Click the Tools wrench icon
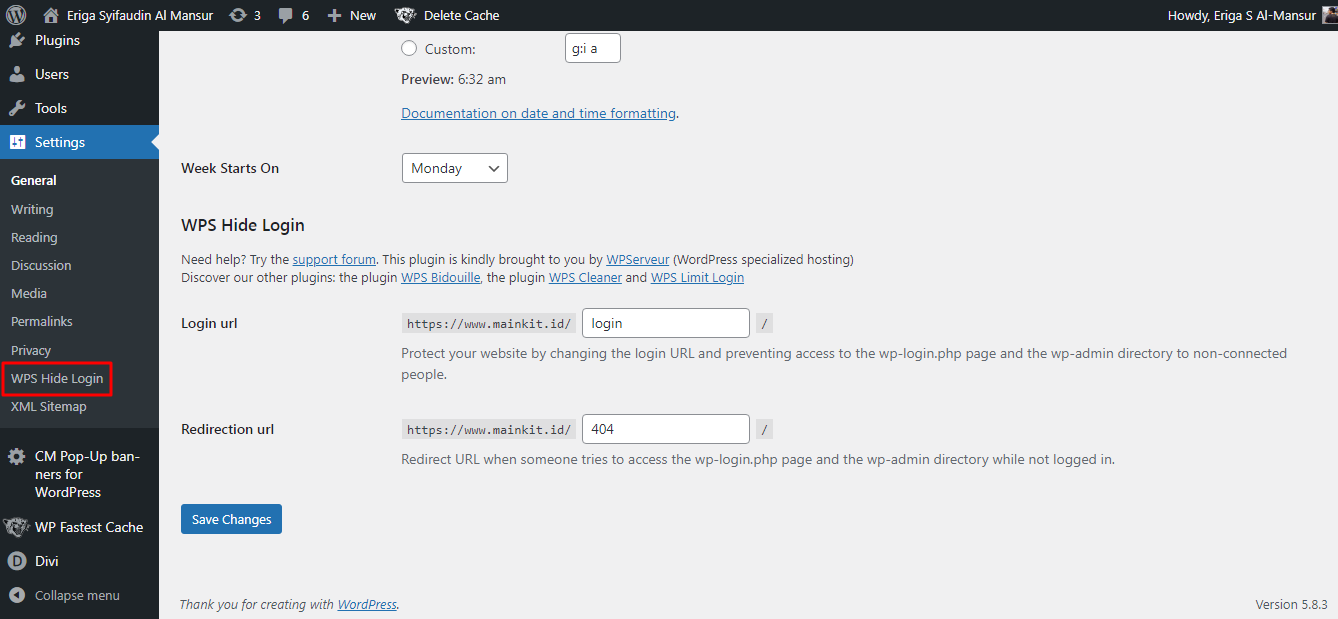 [x=17, y=107]
